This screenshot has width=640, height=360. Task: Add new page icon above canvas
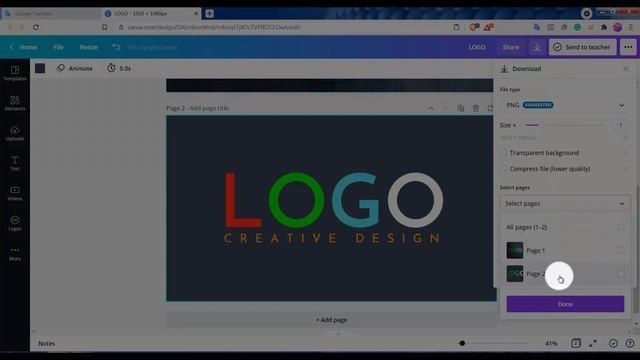click(x=490, y=108)
